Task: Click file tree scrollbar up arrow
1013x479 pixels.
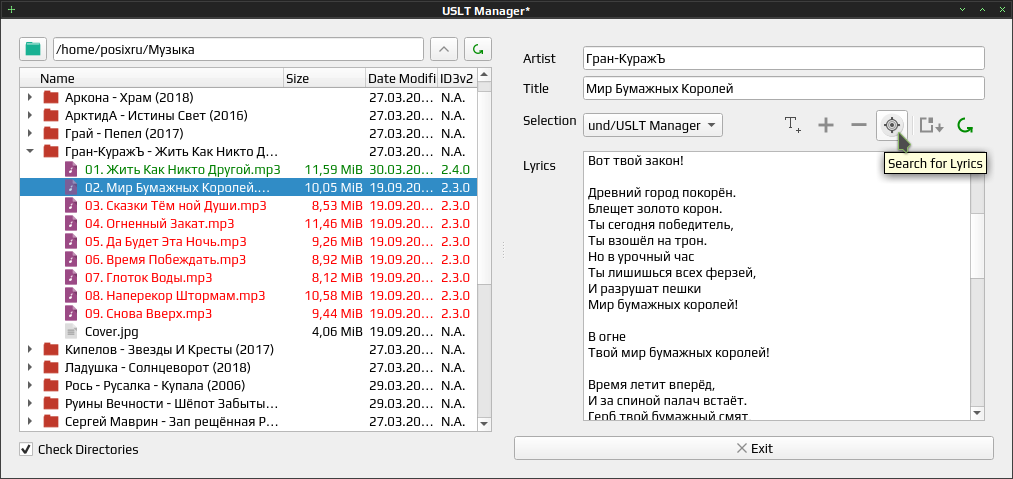Action: click(x=485, y=74)
